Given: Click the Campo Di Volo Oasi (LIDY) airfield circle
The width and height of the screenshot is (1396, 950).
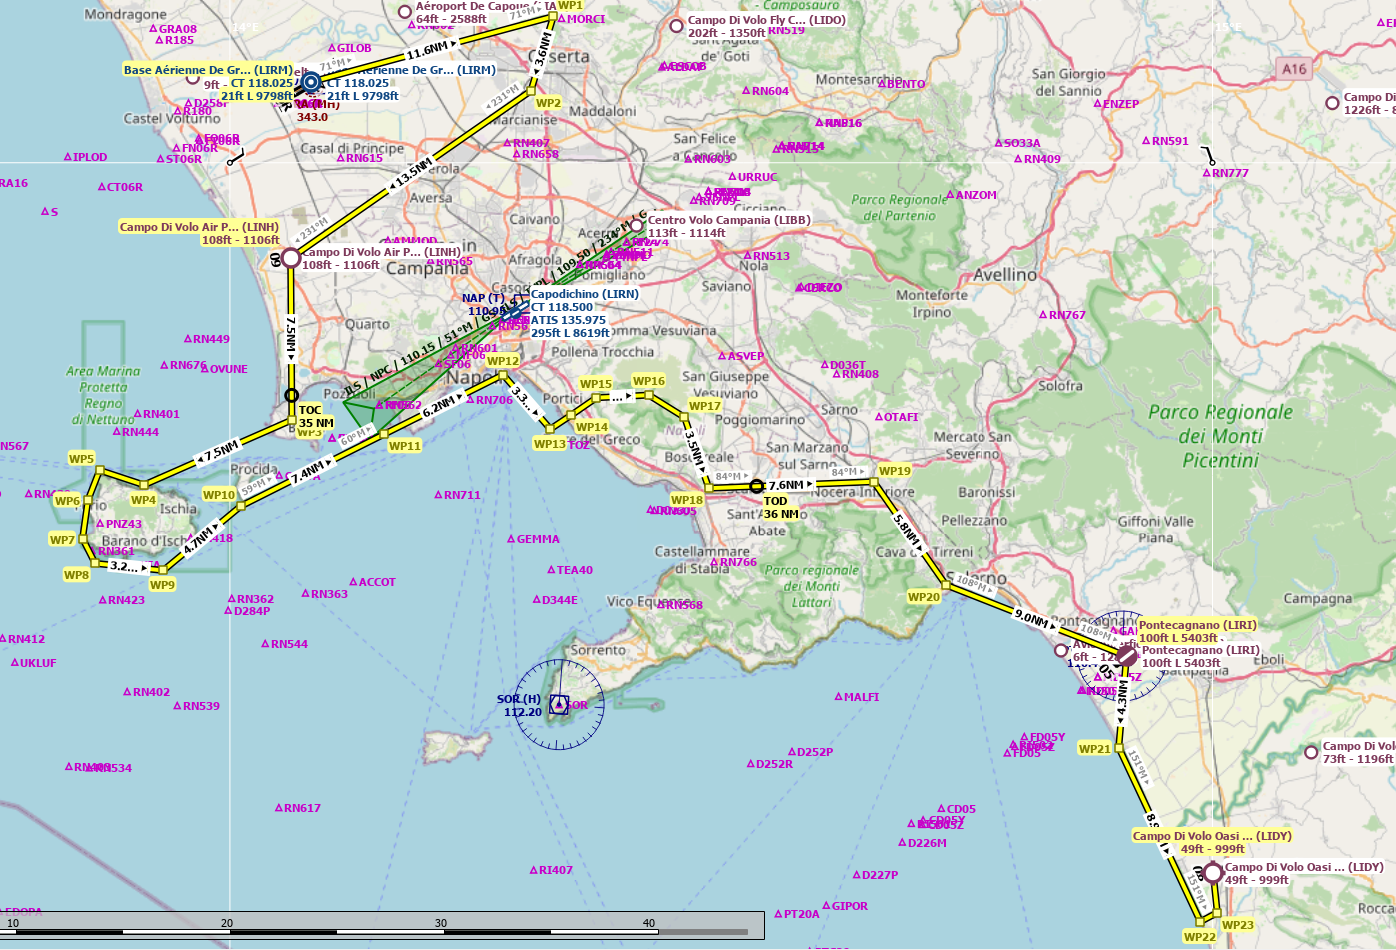Looking at the screenshot, I should 1213,873.
